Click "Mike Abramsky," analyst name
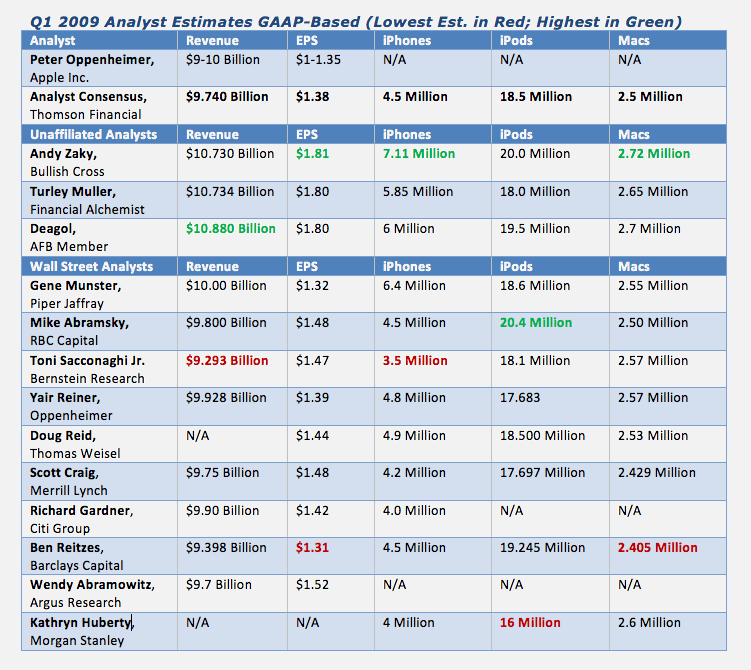751x670 pixels. 80,323
